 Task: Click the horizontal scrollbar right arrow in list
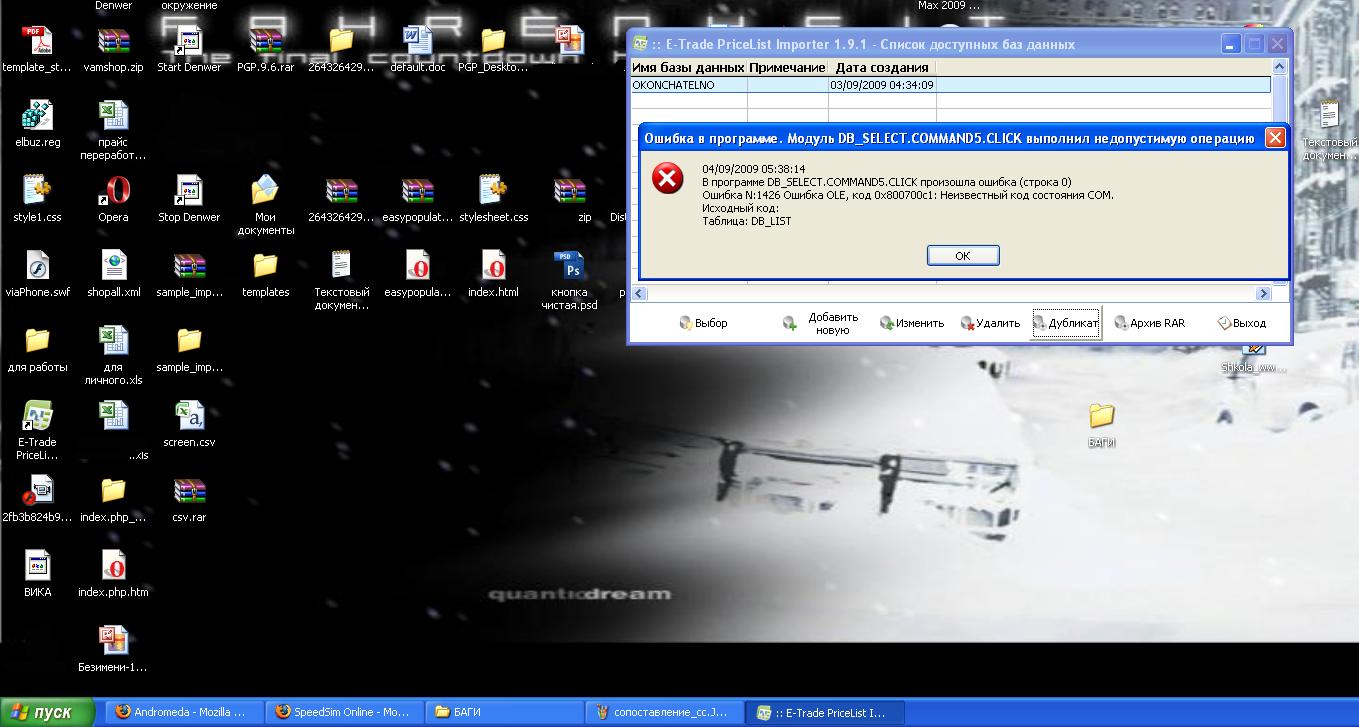coord(1263,293)
